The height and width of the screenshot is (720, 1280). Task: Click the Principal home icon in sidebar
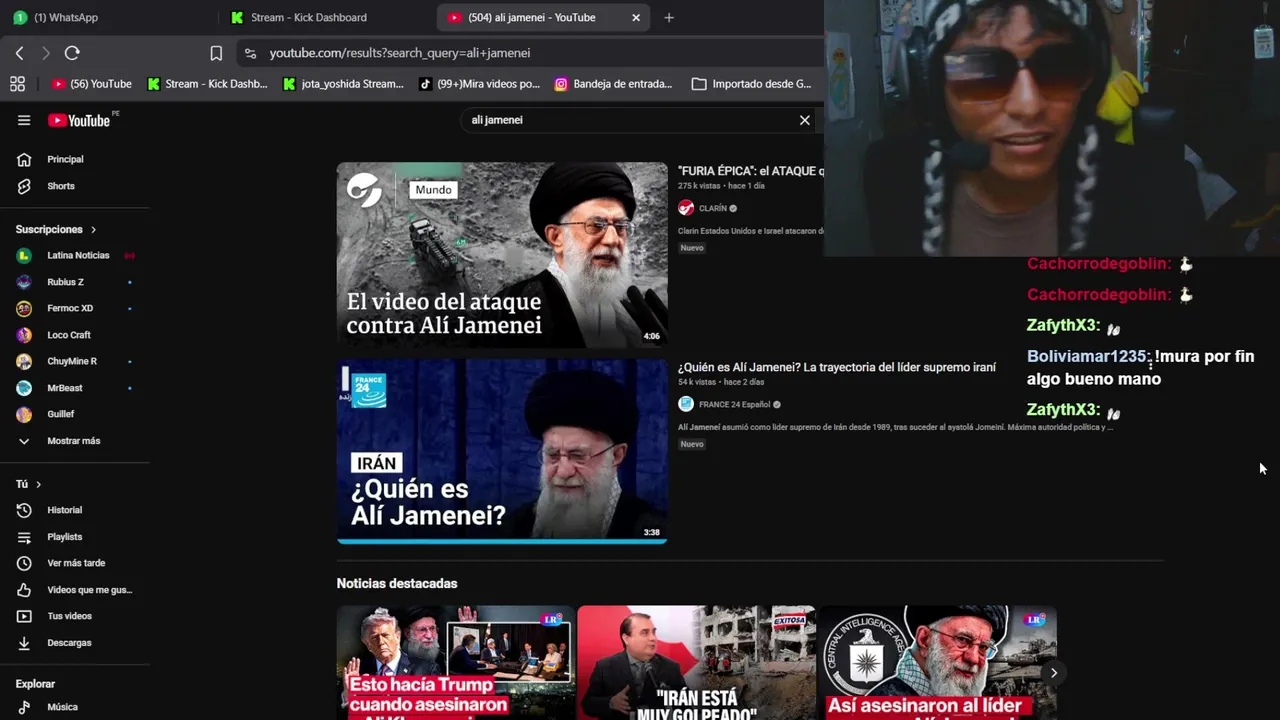coord(24,159)
